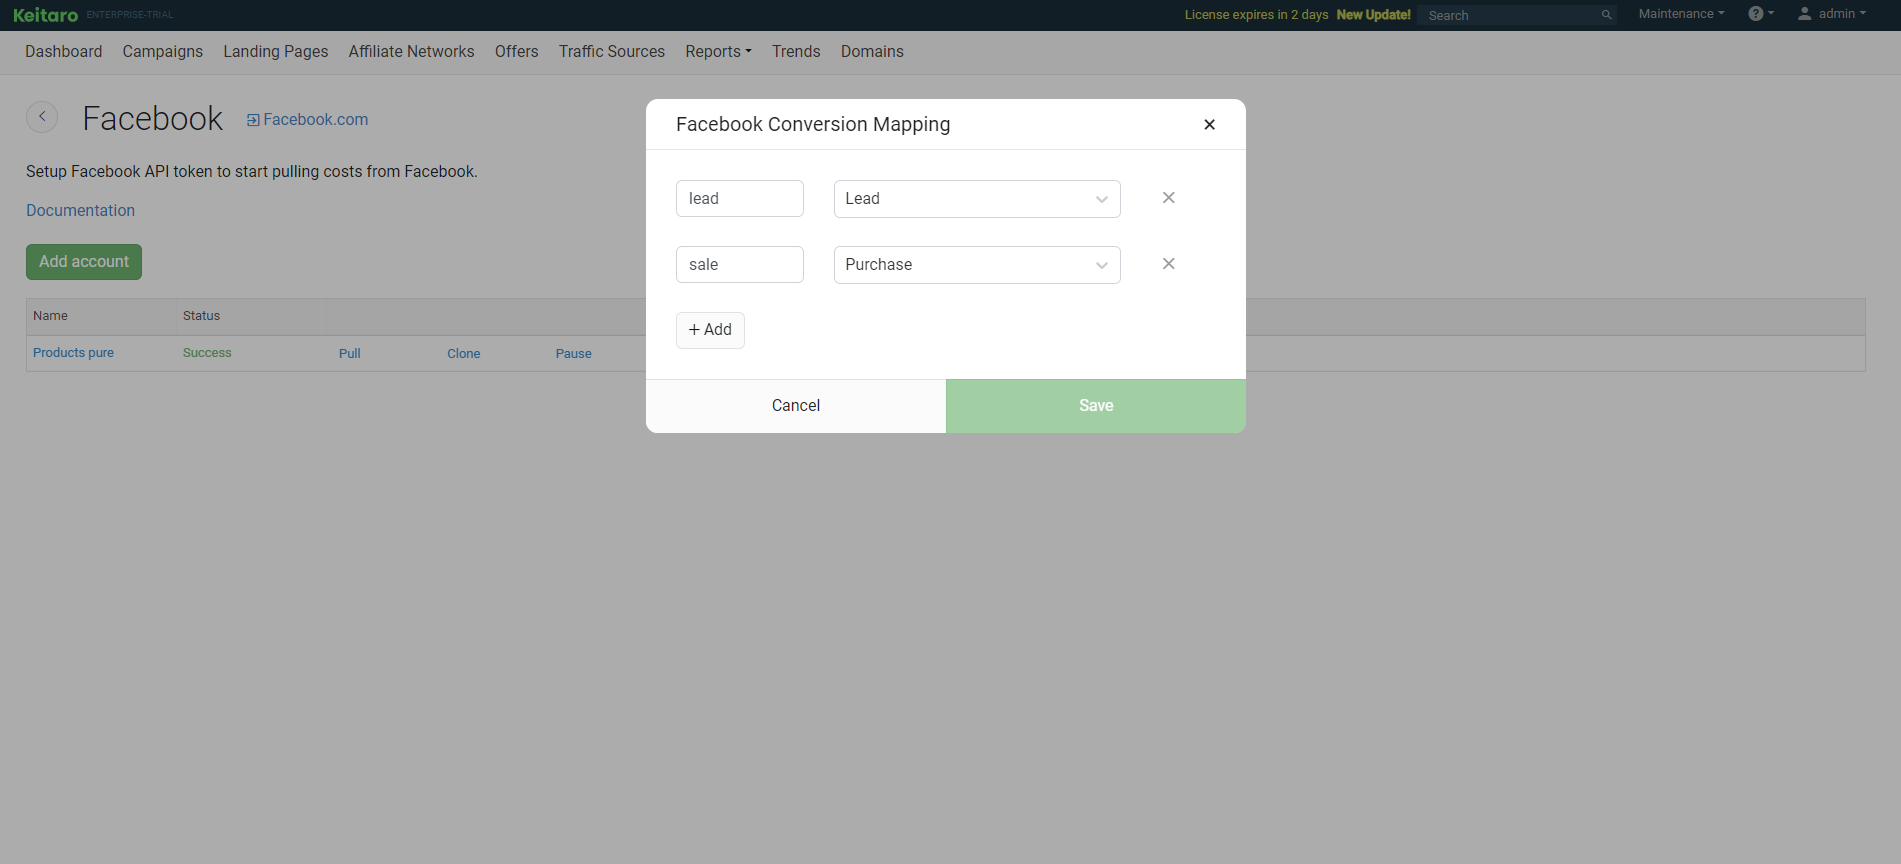Close the Facebook Conversion Mapping dialog
The image size is (1901, 864).
click(1209, 125)
